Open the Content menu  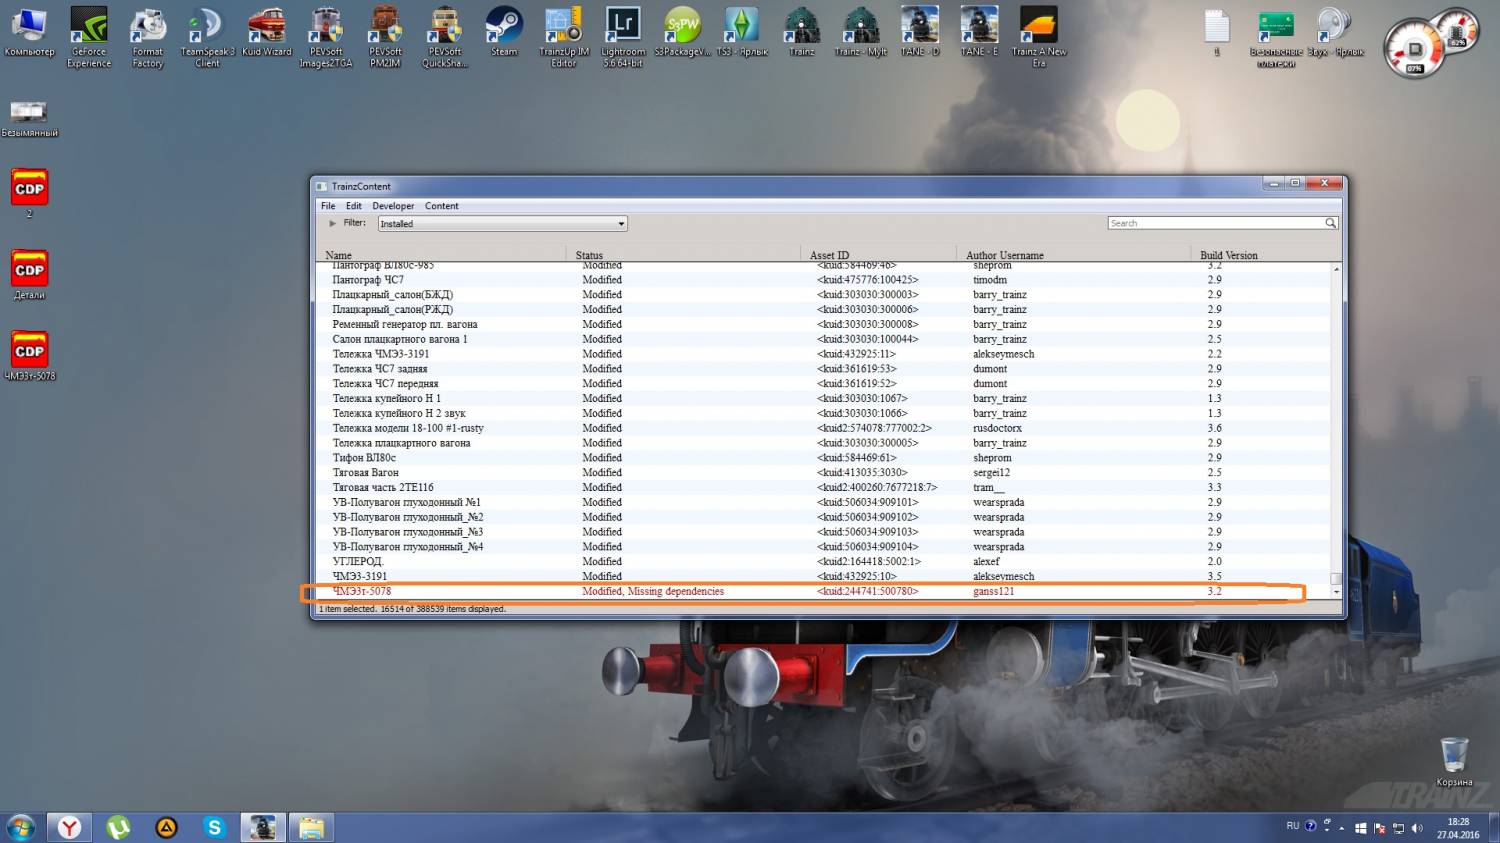[x=441, y=206]
